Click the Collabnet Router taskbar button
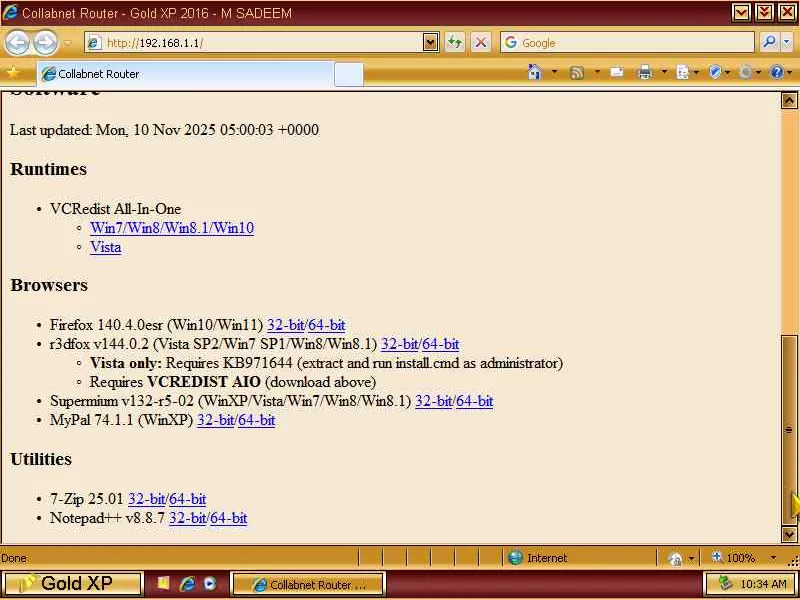The width and height of the screenshot is (800, 600). pos(308,584)
